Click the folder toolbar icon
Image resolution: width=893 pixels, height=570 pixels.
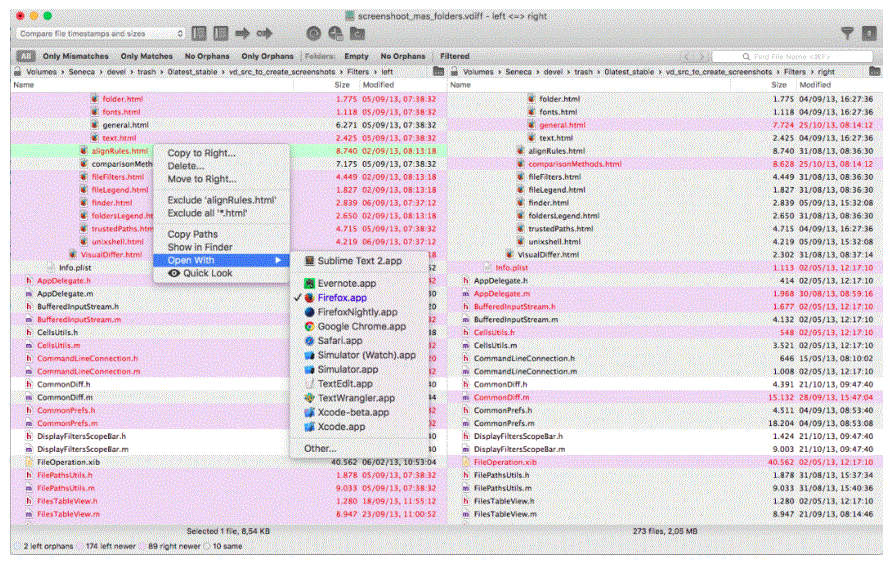357,34
